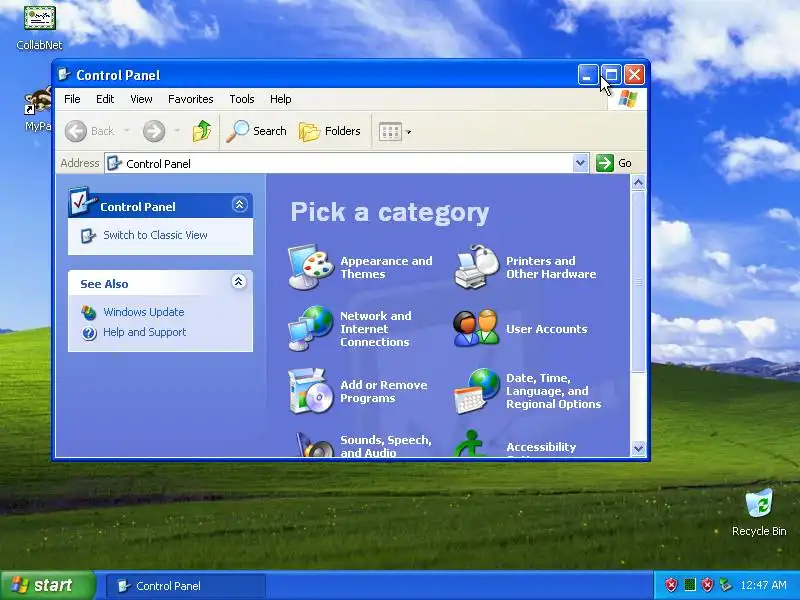Open the Sounds, Speech, and Audio icon
This screenshot has height=600, width=800.
coord(314,445)
